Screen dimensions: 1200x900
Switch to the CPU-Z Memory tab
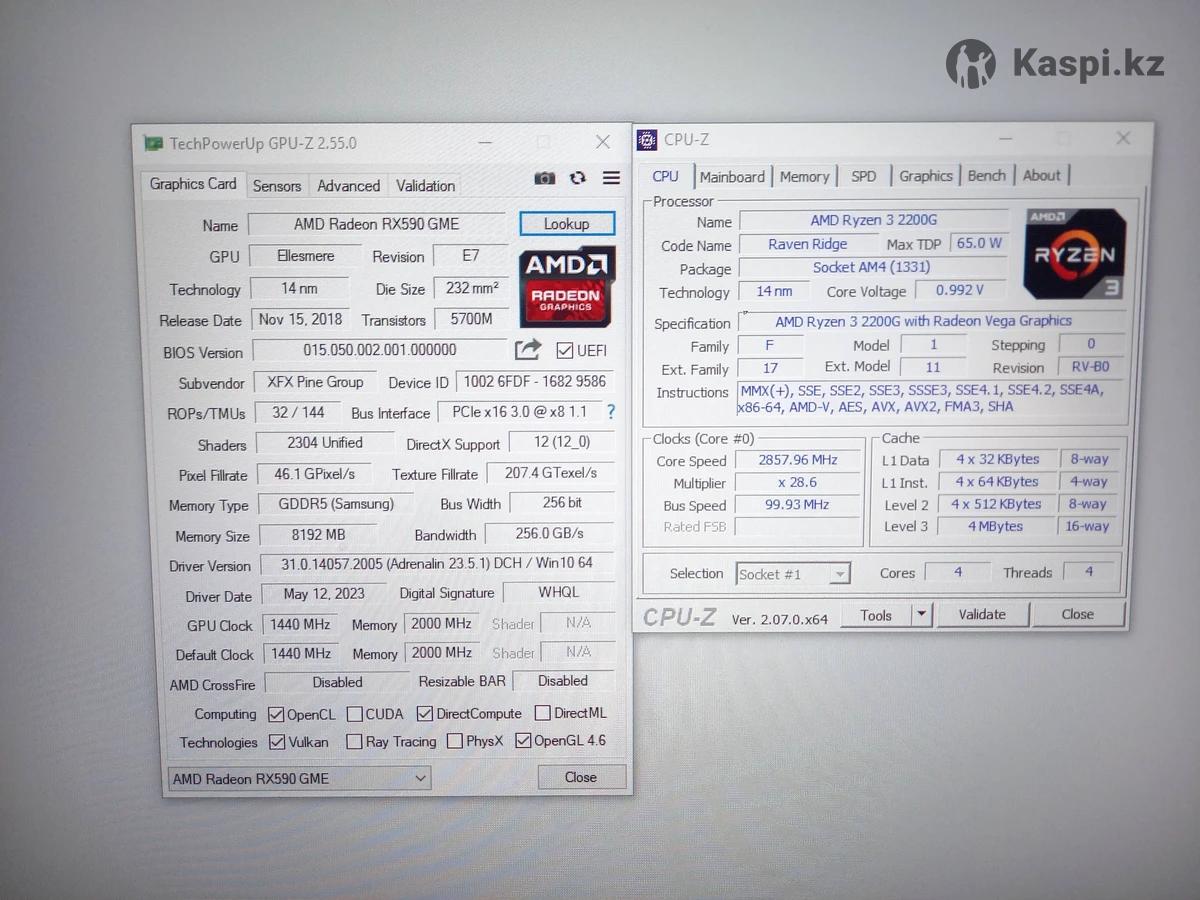[805, 177]
